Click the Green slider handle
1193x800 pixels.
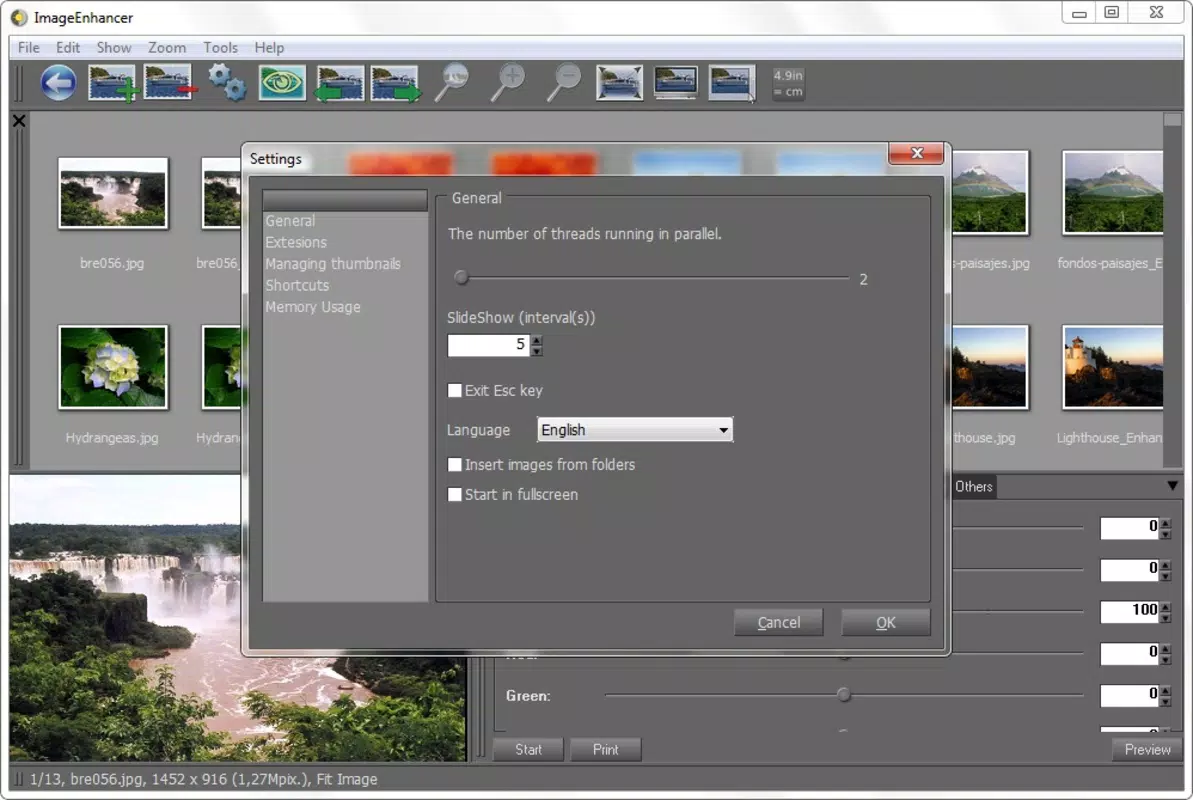(x=844, y=695)
